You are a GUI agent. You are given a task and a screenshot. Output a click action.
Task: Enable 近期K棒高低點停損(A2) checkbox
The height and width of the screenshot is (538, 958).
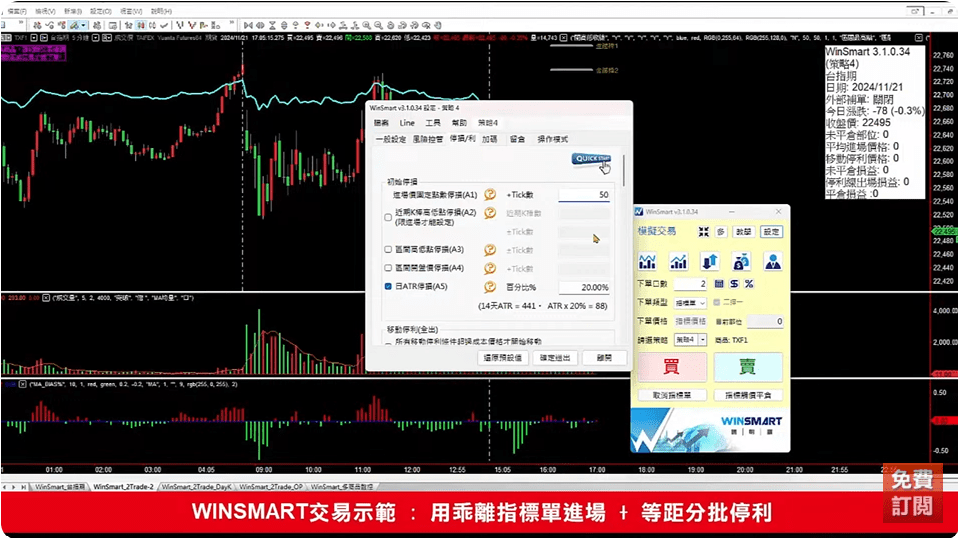coord(388,217)
